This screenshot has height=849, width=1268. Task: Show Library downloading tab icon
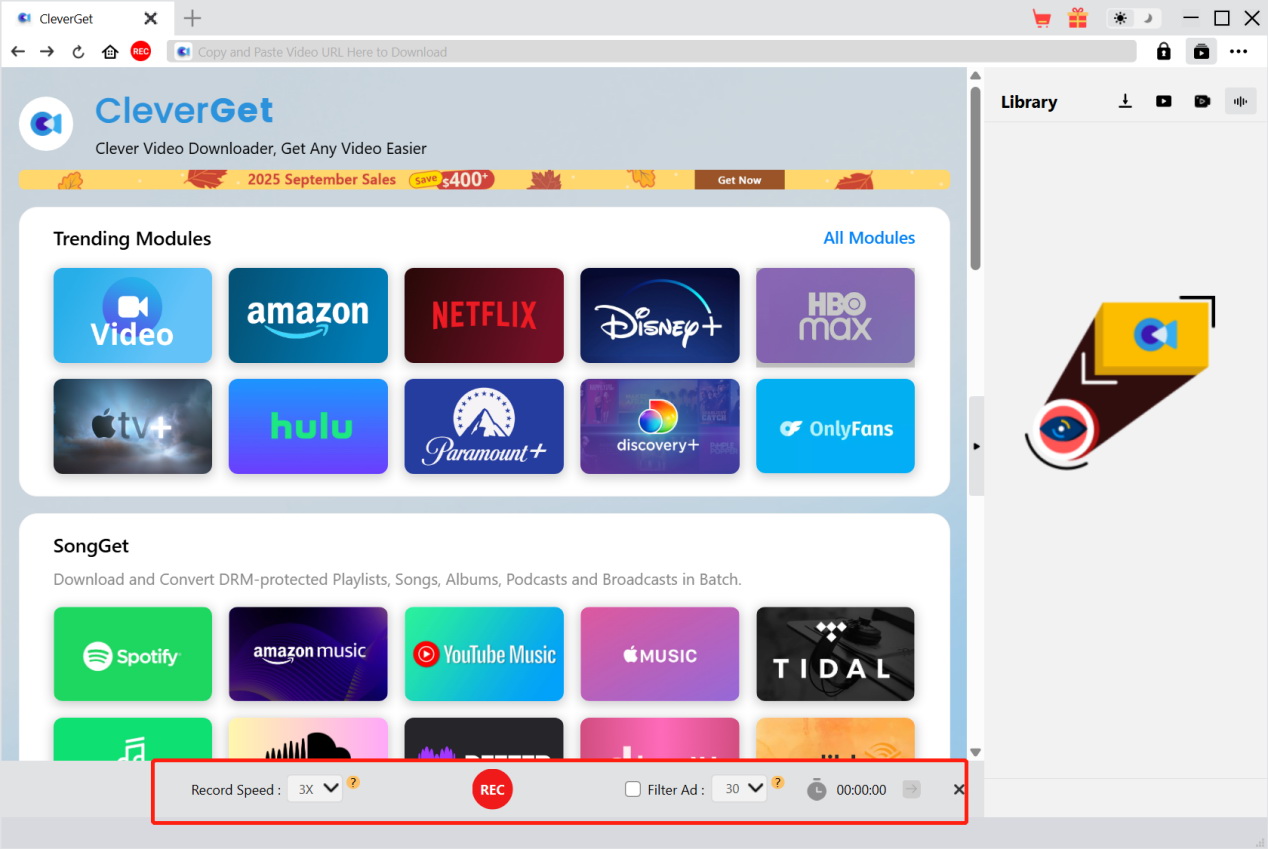coord(1125,101)
